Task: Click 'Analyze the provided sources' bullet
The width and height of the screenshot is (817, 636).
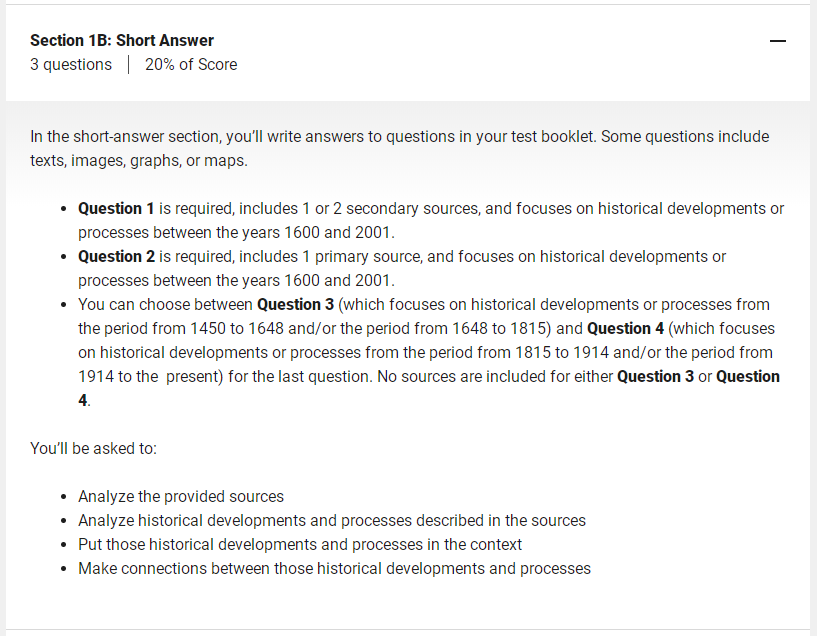Action: [181, 496]
